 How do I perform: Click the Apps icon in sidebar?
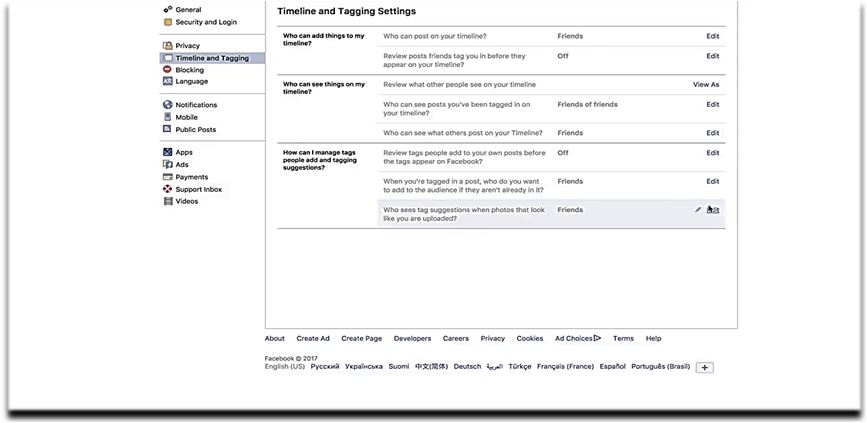[x=168, y=152]
